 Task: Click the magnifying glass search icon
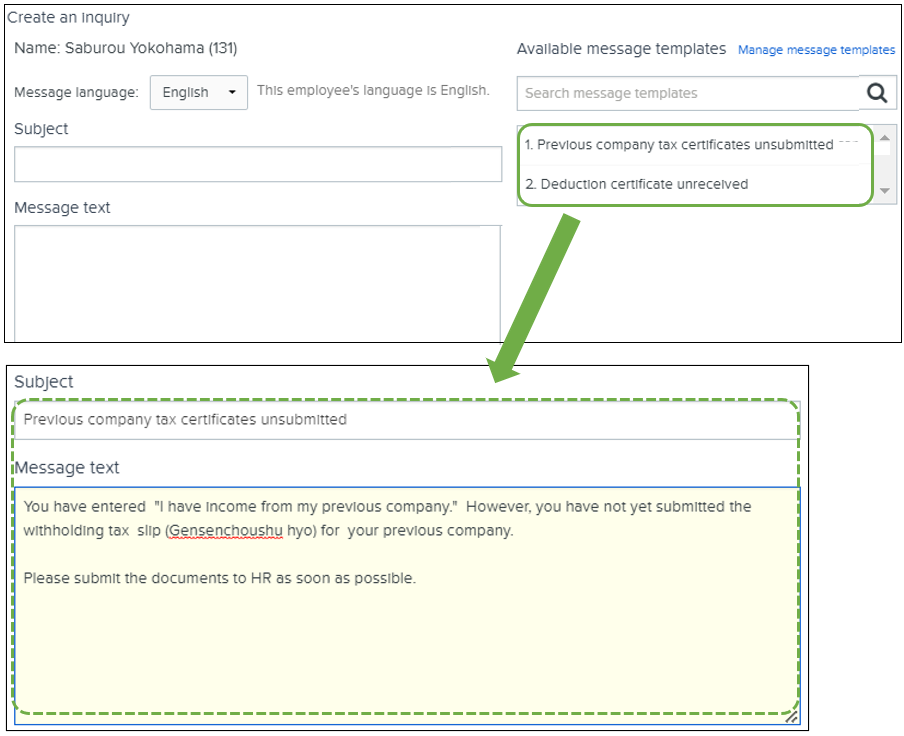point(877,93)
